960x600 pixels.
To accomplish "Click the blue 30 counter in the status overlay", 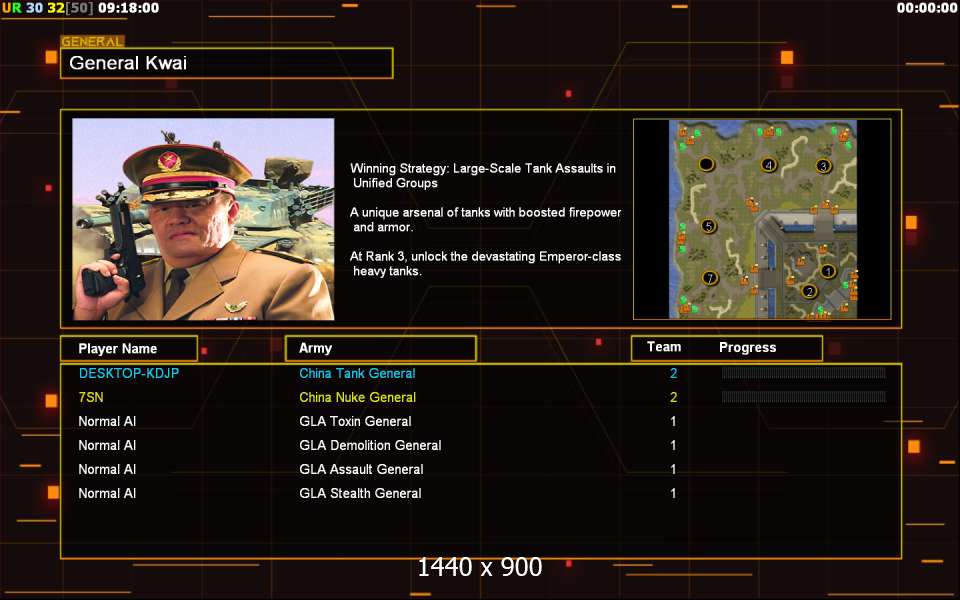I will (x=34, y=8).
